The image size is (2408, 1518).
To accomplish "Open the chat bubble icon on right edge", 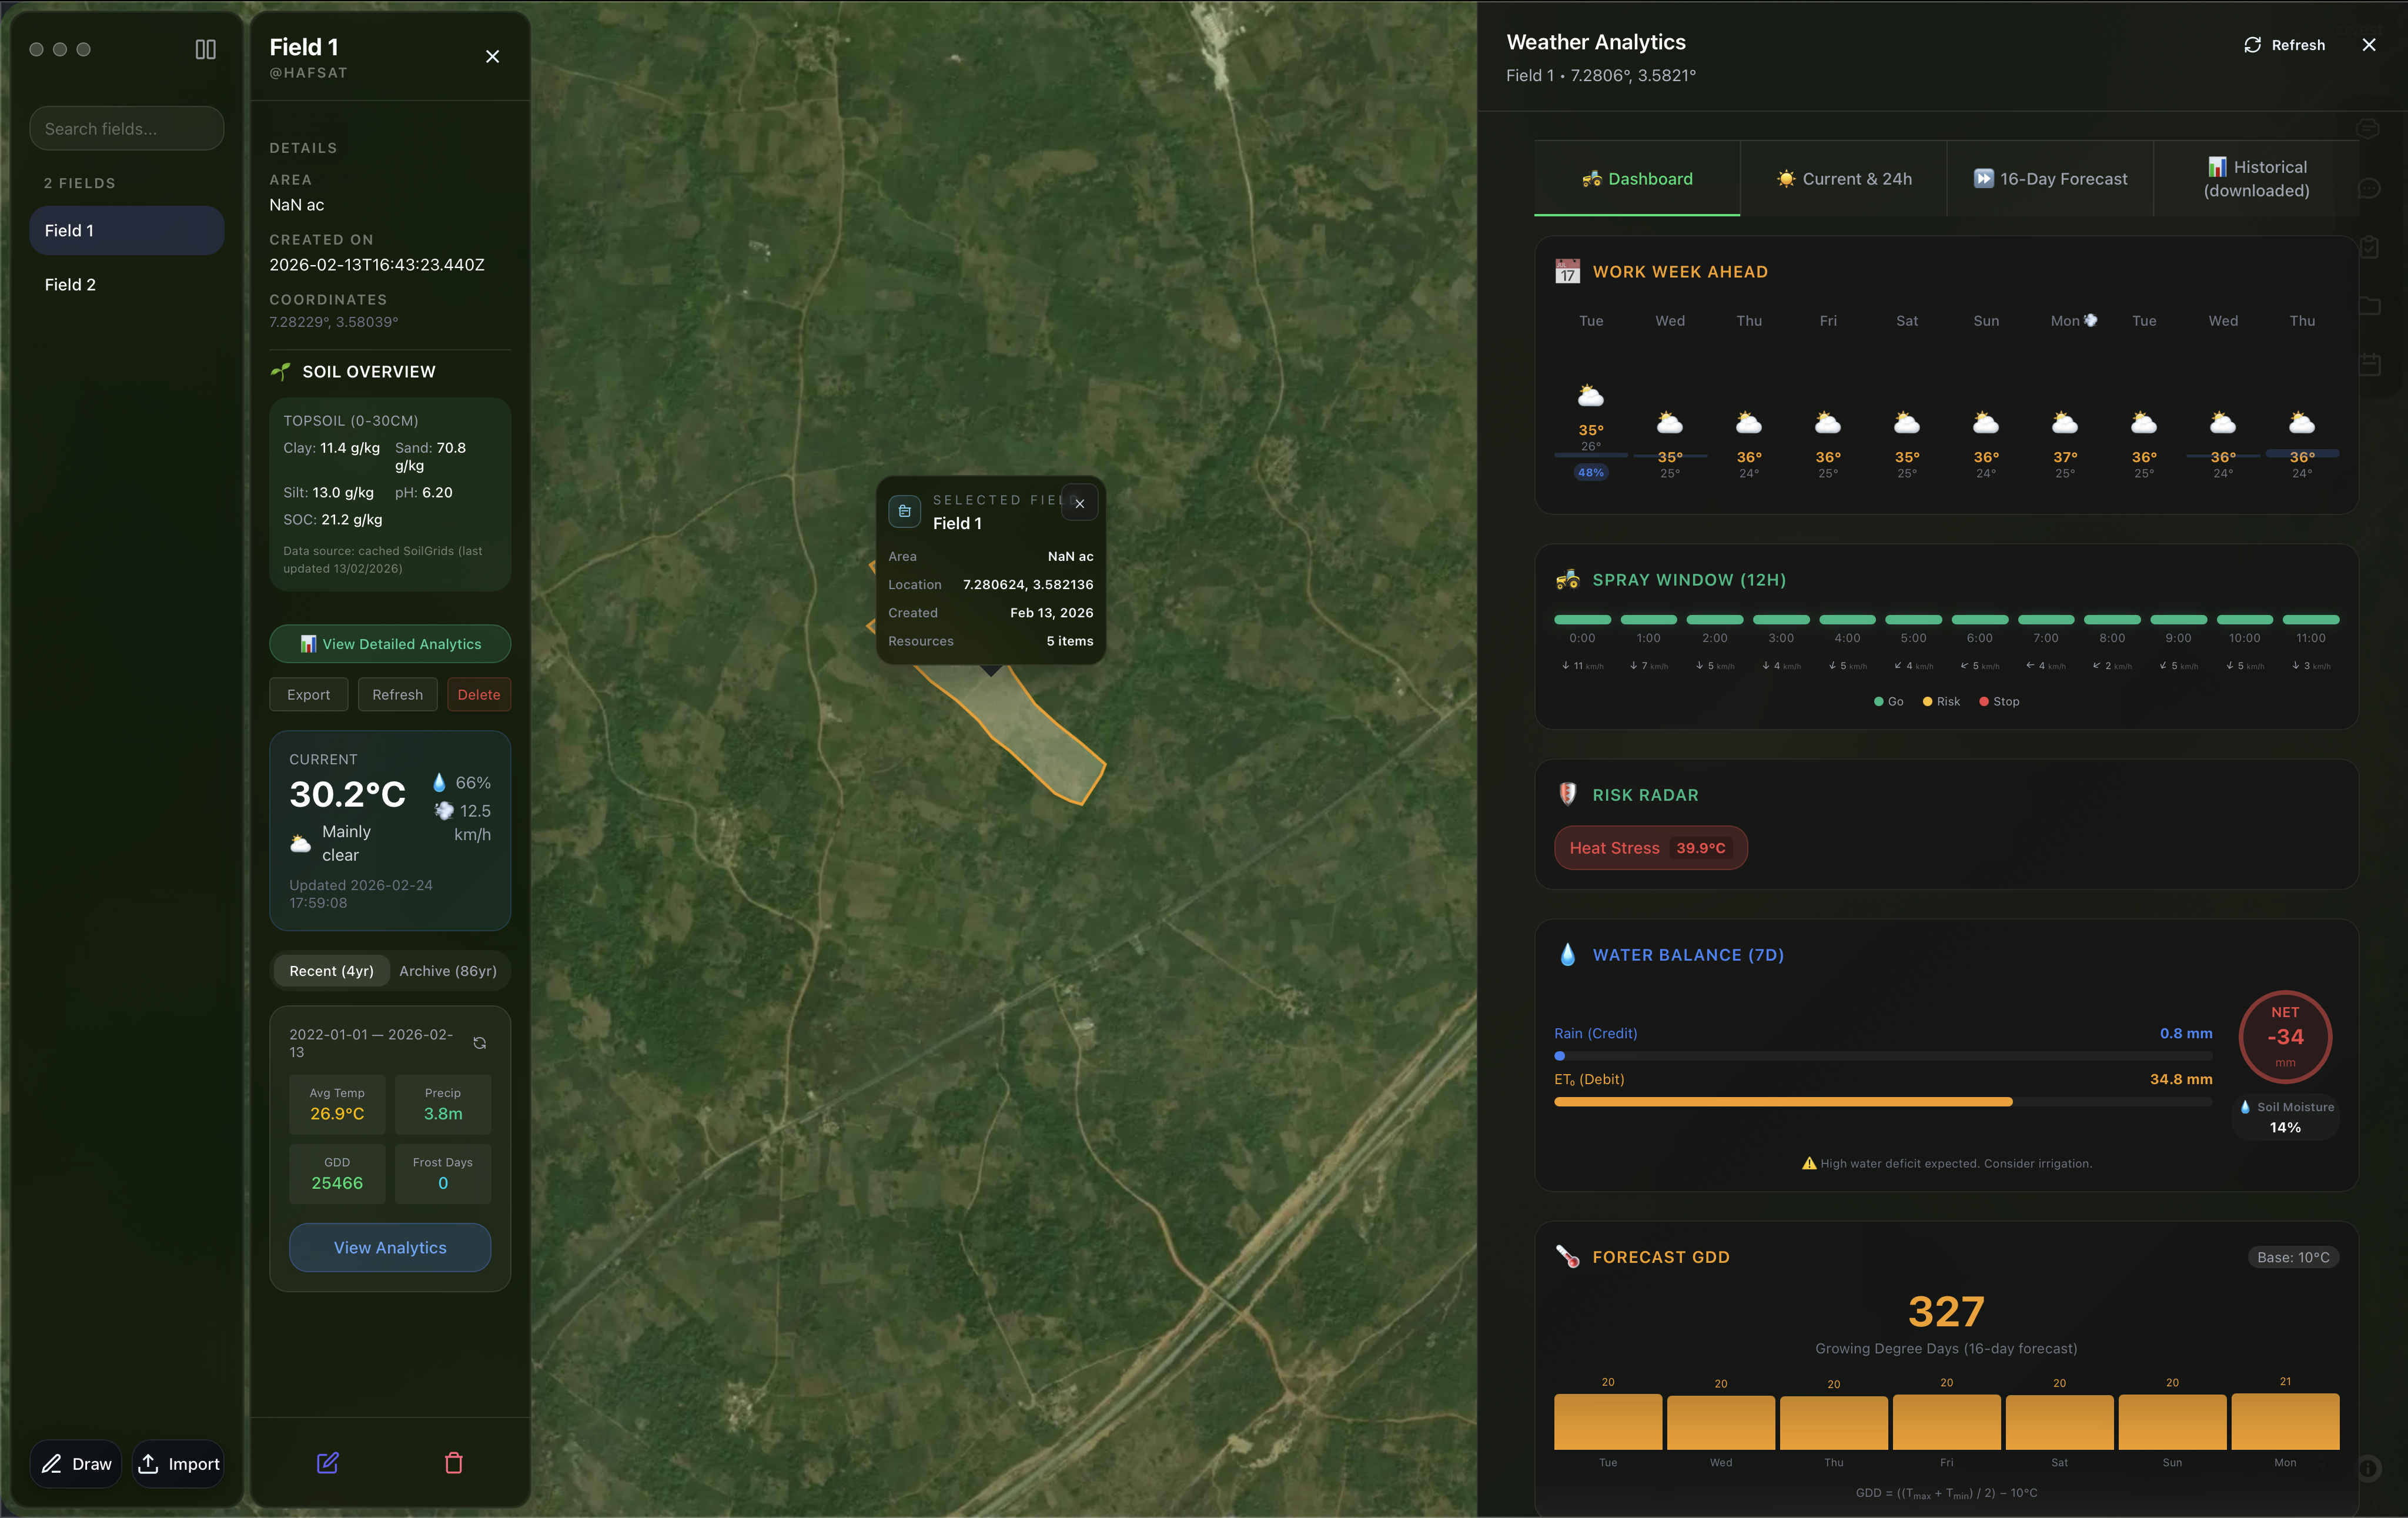I will 2369,189.
